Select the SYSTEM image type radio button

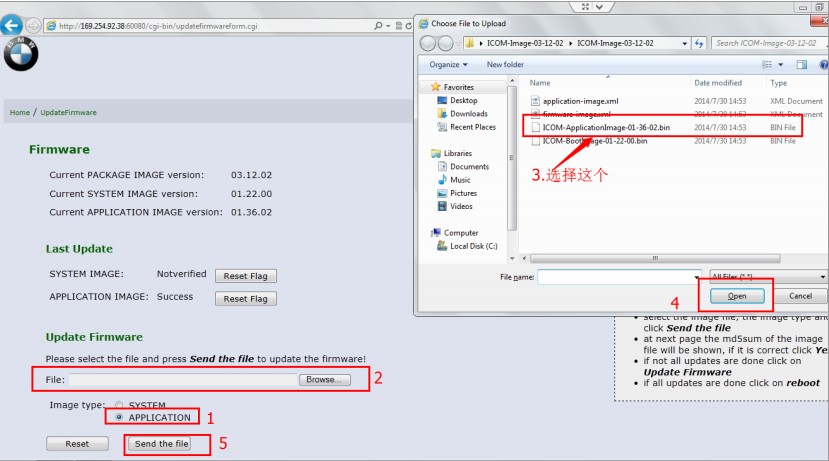click(119, 405)
